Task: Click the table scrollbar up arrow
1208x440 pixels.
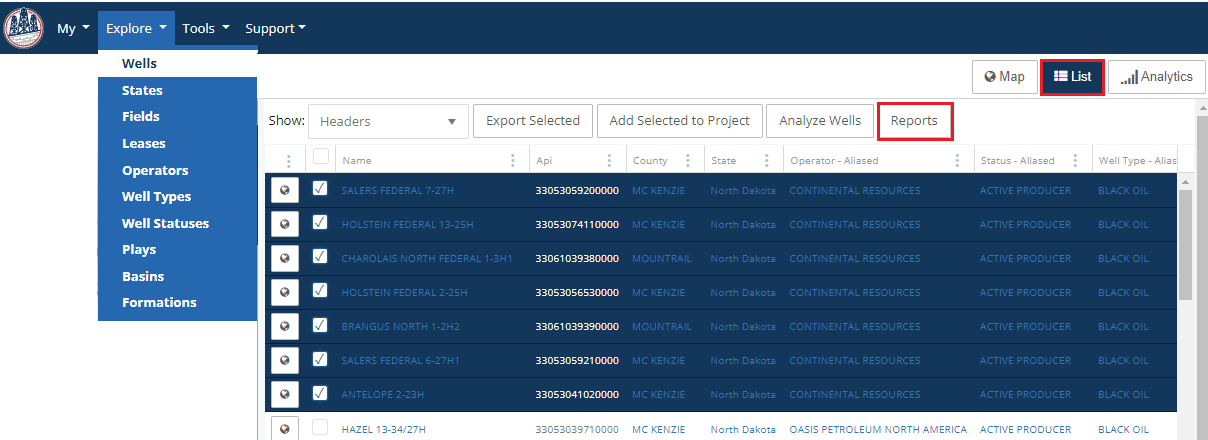Action: (x=1186, y=181)
